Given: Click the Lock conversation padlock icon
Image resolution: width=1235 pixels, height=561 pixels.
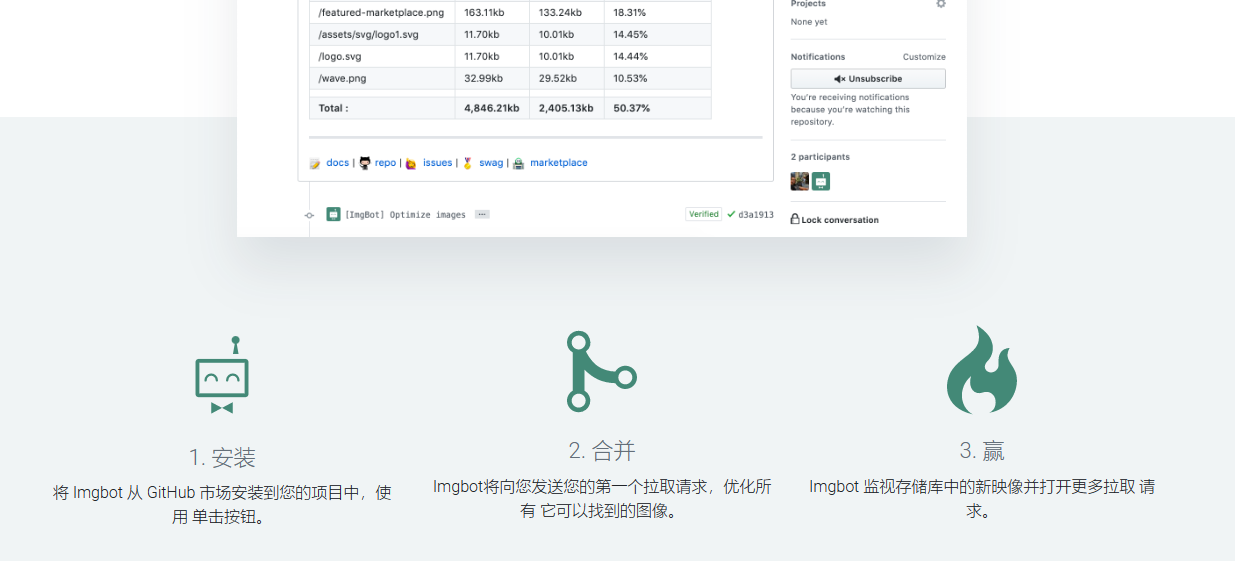Looking at the screenshot, I should pyautogui.click(x=795, y=219).
